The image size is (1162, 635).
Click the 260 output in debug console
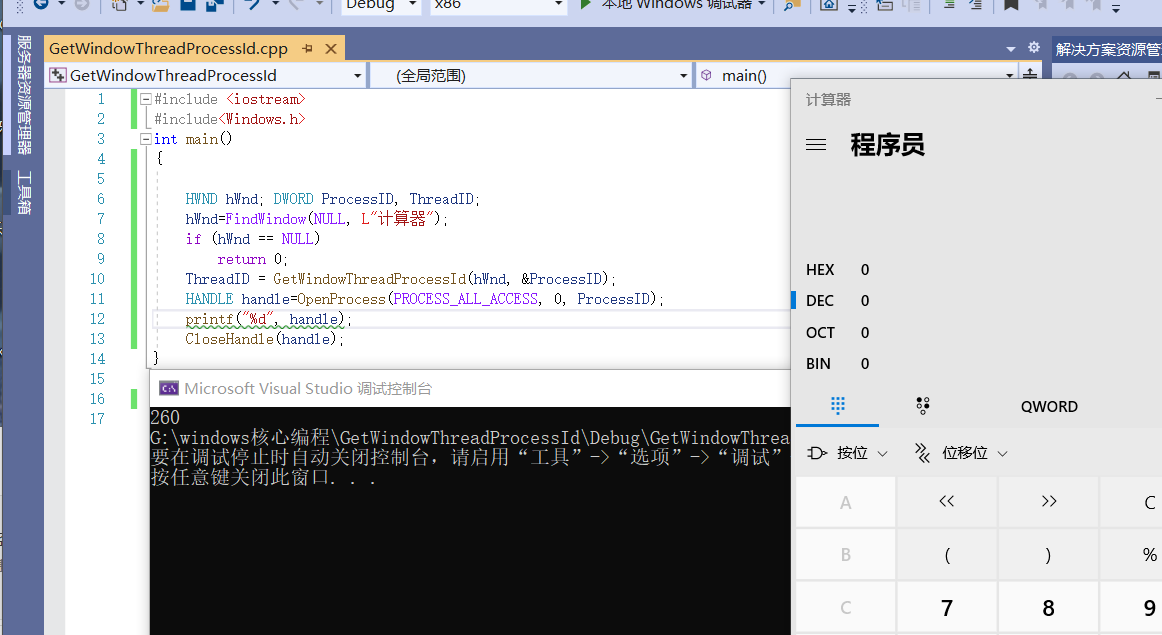click(x=165, y=417)
